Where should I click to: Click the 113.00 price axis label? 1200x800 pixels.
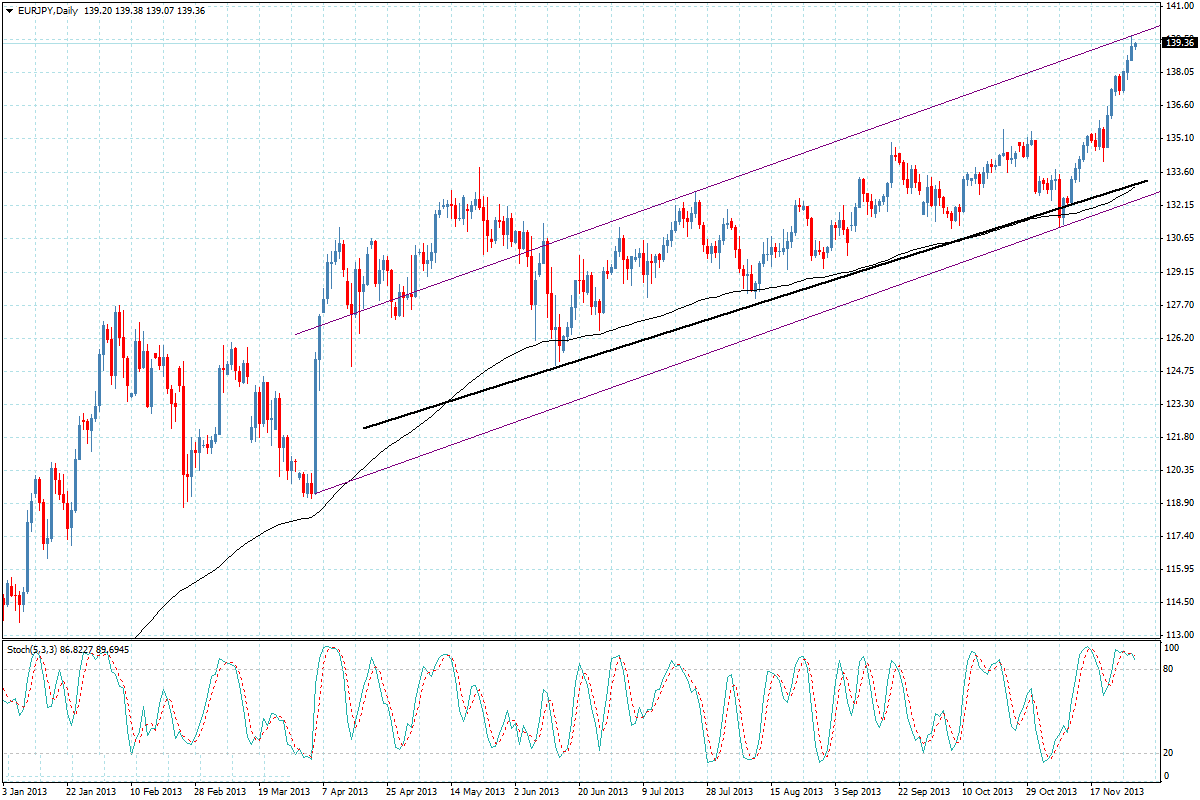1180,635
